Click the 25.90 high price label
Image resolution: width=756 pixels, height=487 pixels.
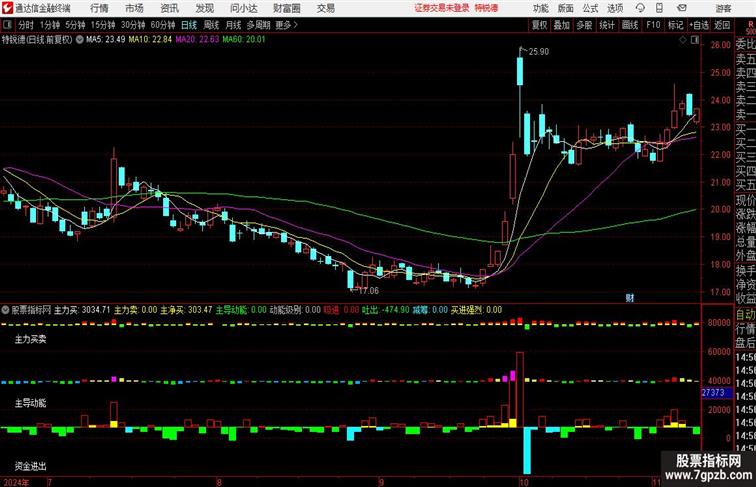pos(539,52)
